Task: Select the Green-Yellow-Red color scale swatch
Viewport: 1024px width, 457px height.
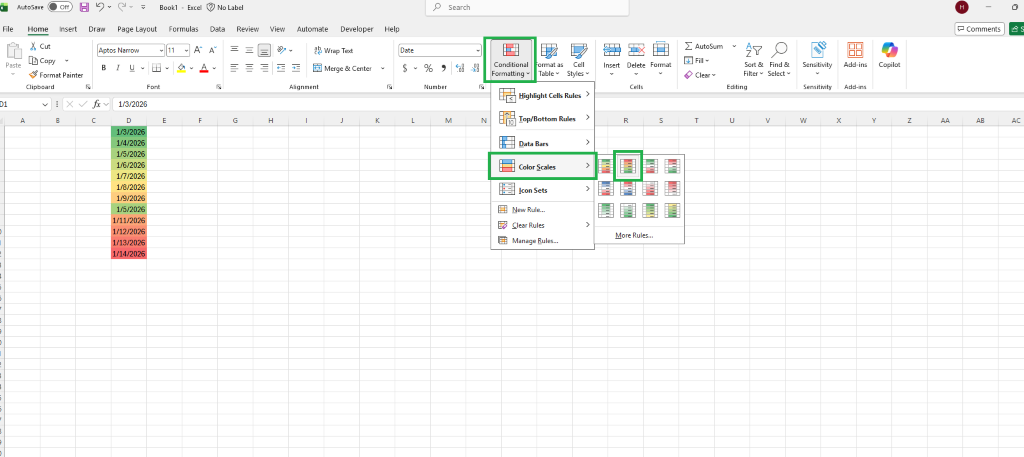Action: pos(607,166)
